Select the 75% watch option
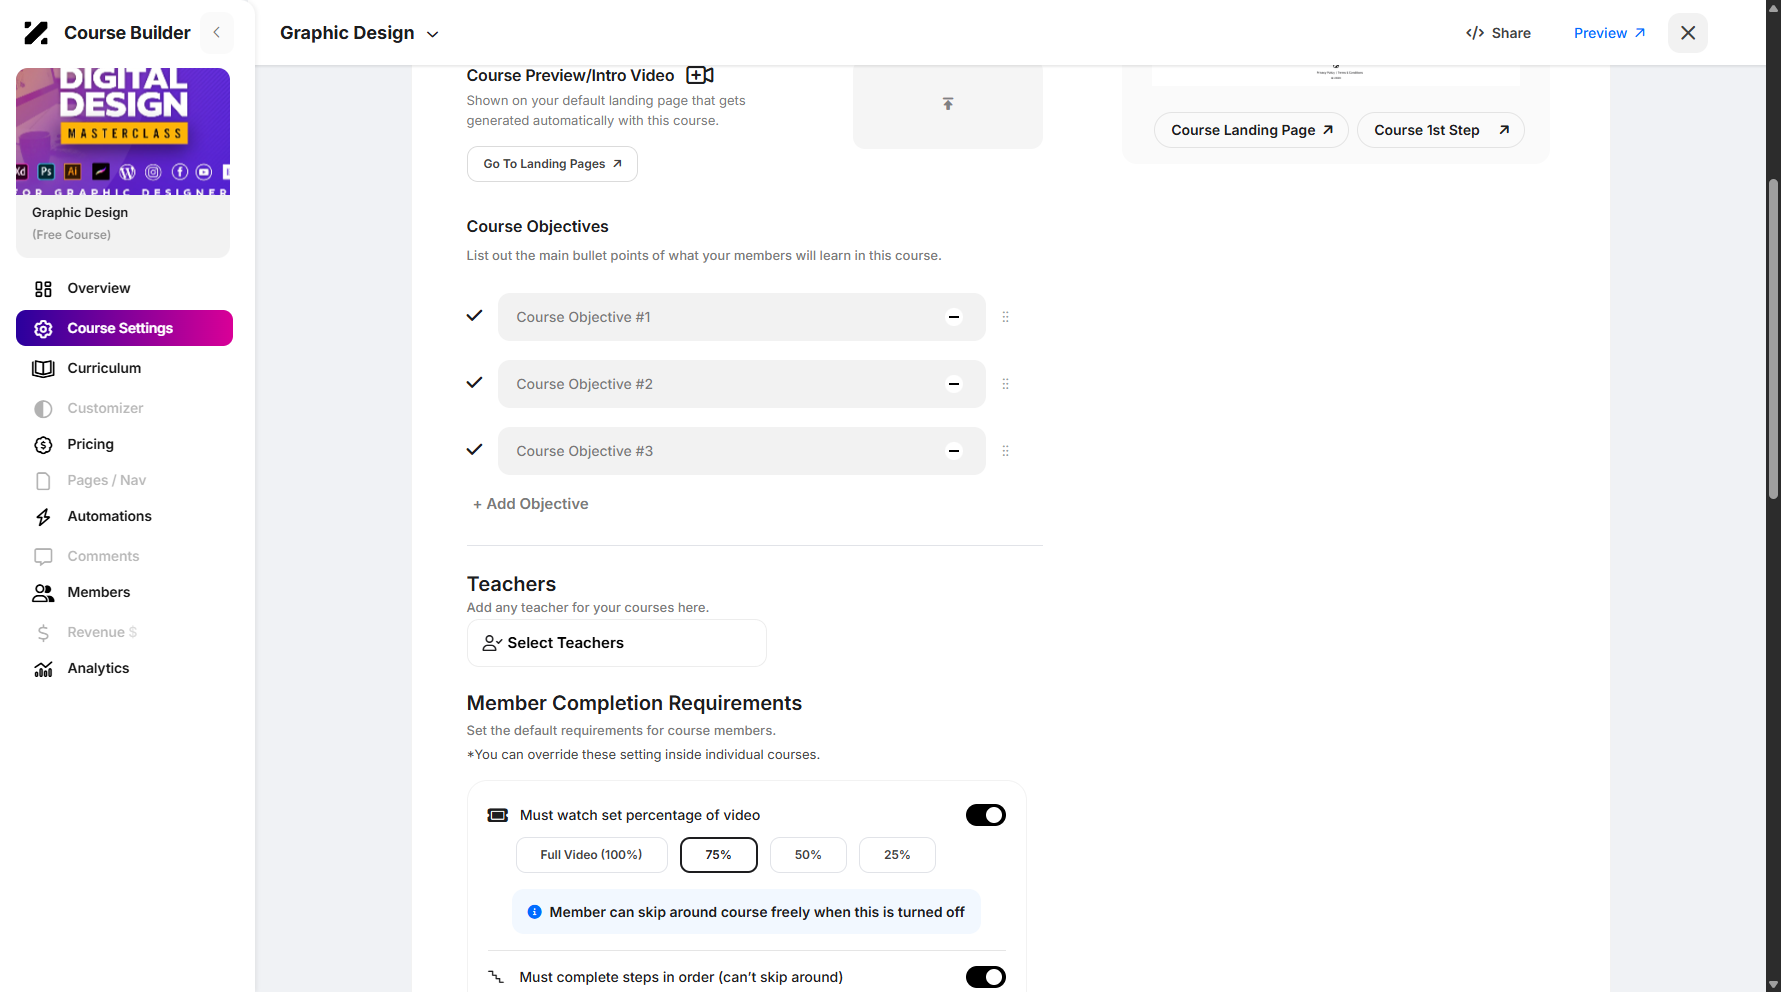1781x992 pixels. coord(718,855)
